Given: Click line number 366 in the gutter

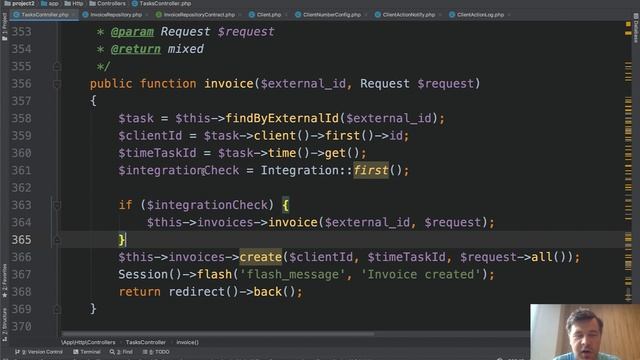Looking at the screenshot, I should tap(21, 257).
